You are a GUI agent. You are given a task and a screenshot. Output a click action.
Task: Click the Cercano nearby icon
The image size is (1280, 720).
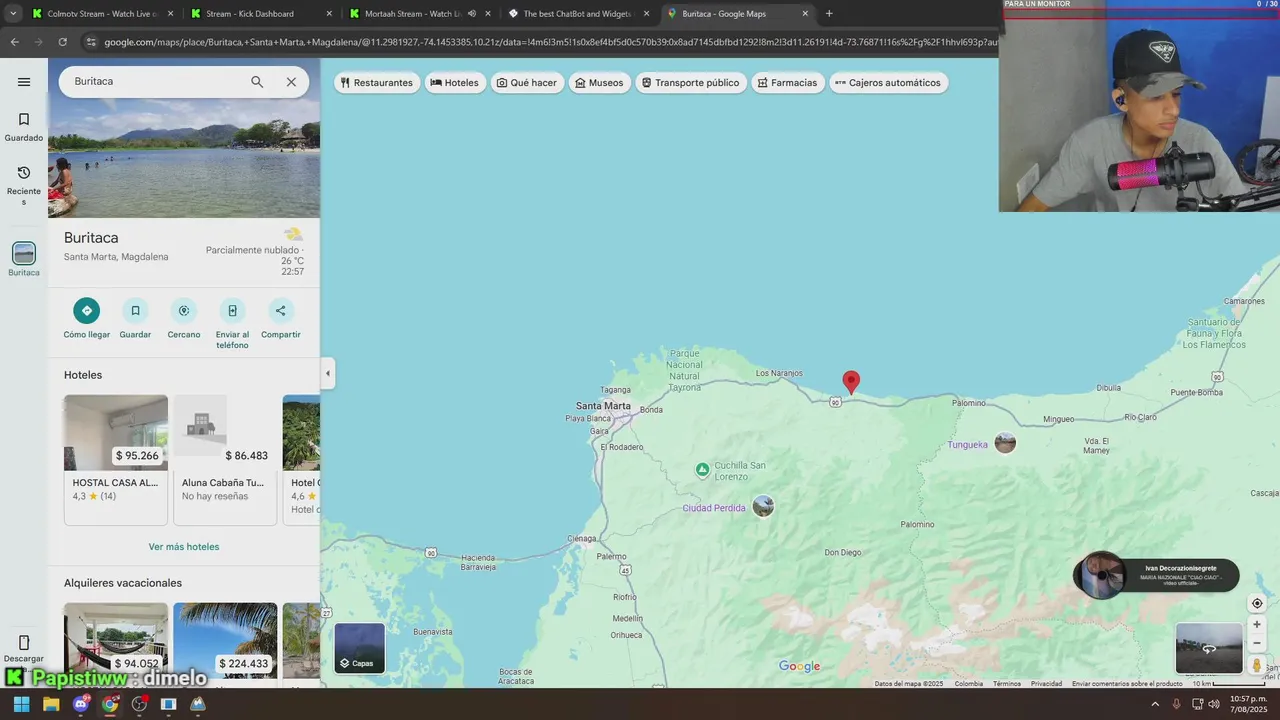184,311
